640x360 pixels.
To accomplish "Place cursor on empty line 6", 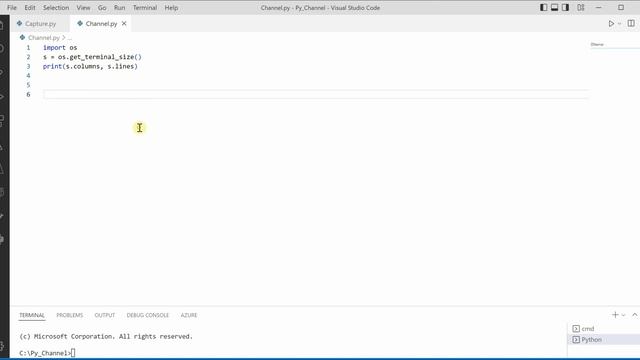I will tap(316, 94).
